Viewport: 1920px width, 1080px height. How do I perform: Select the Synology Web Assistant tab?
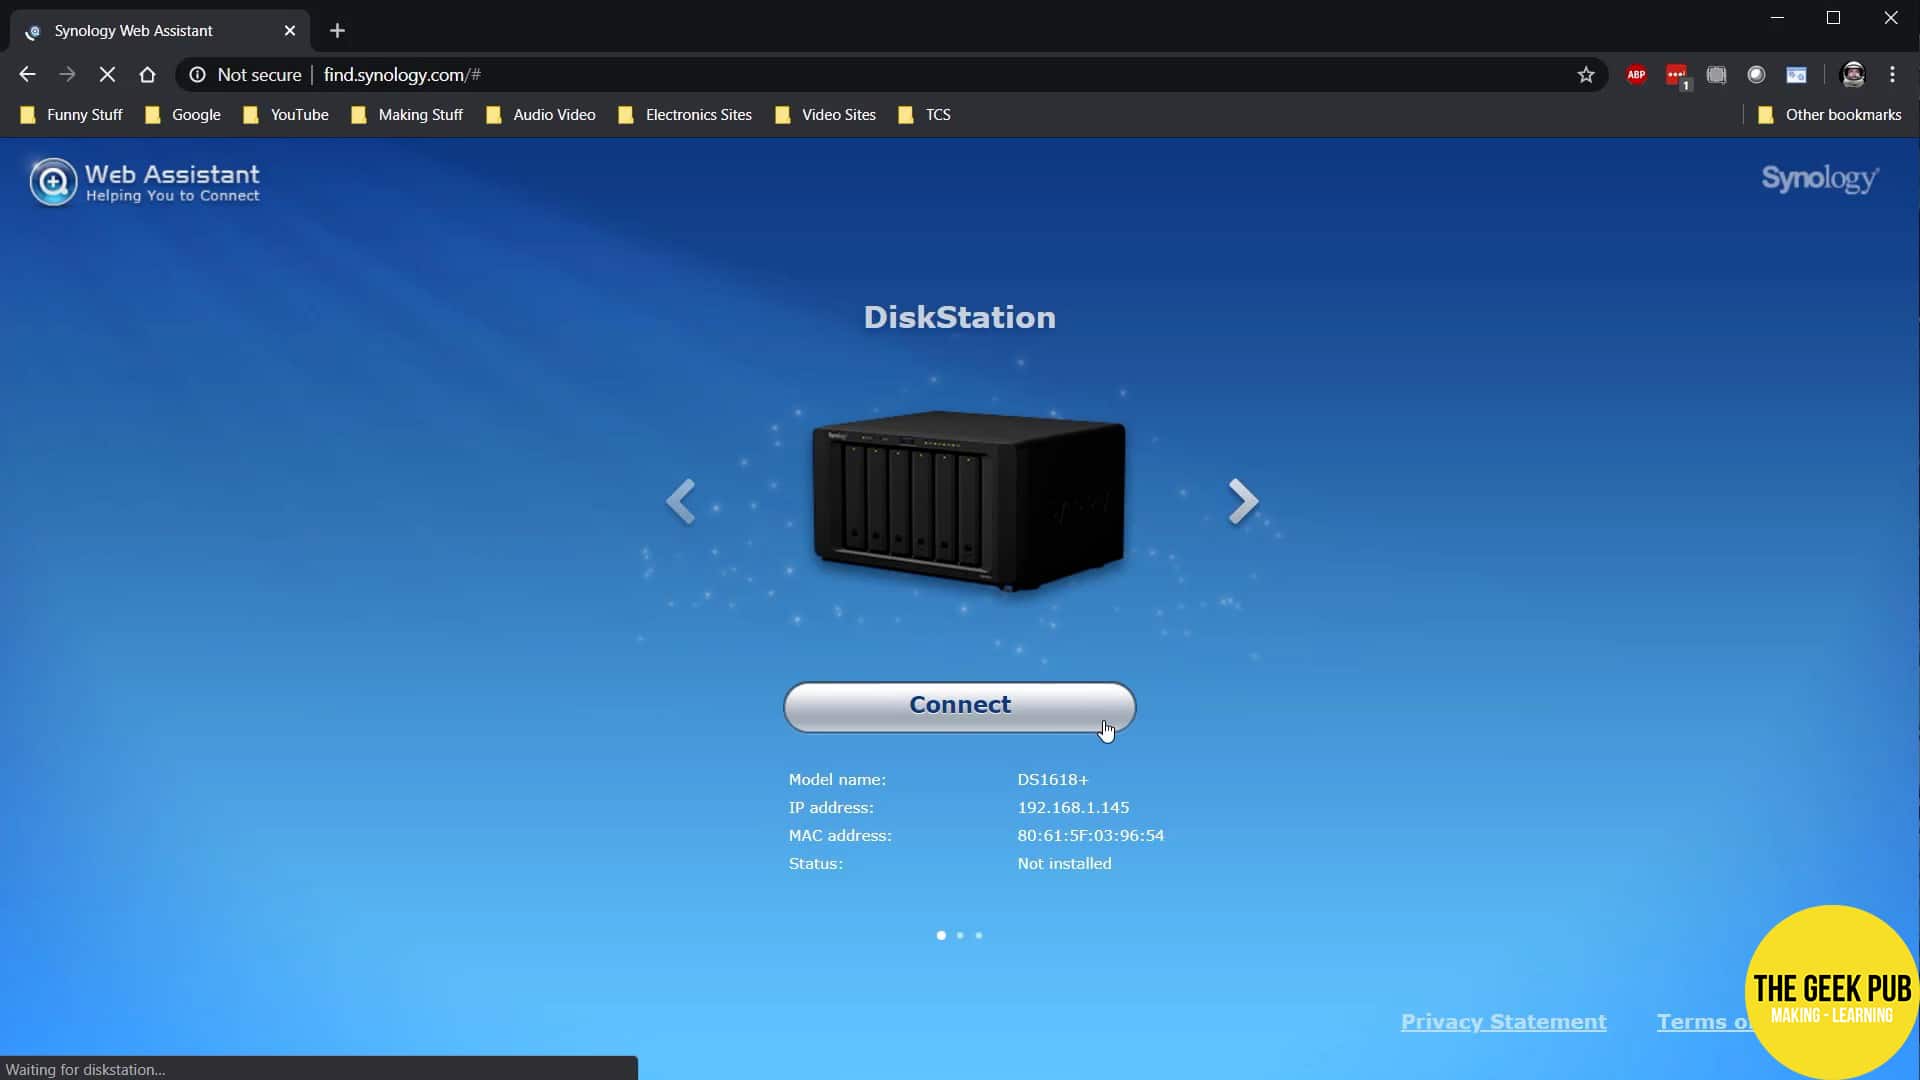click(x=160, y=31)
